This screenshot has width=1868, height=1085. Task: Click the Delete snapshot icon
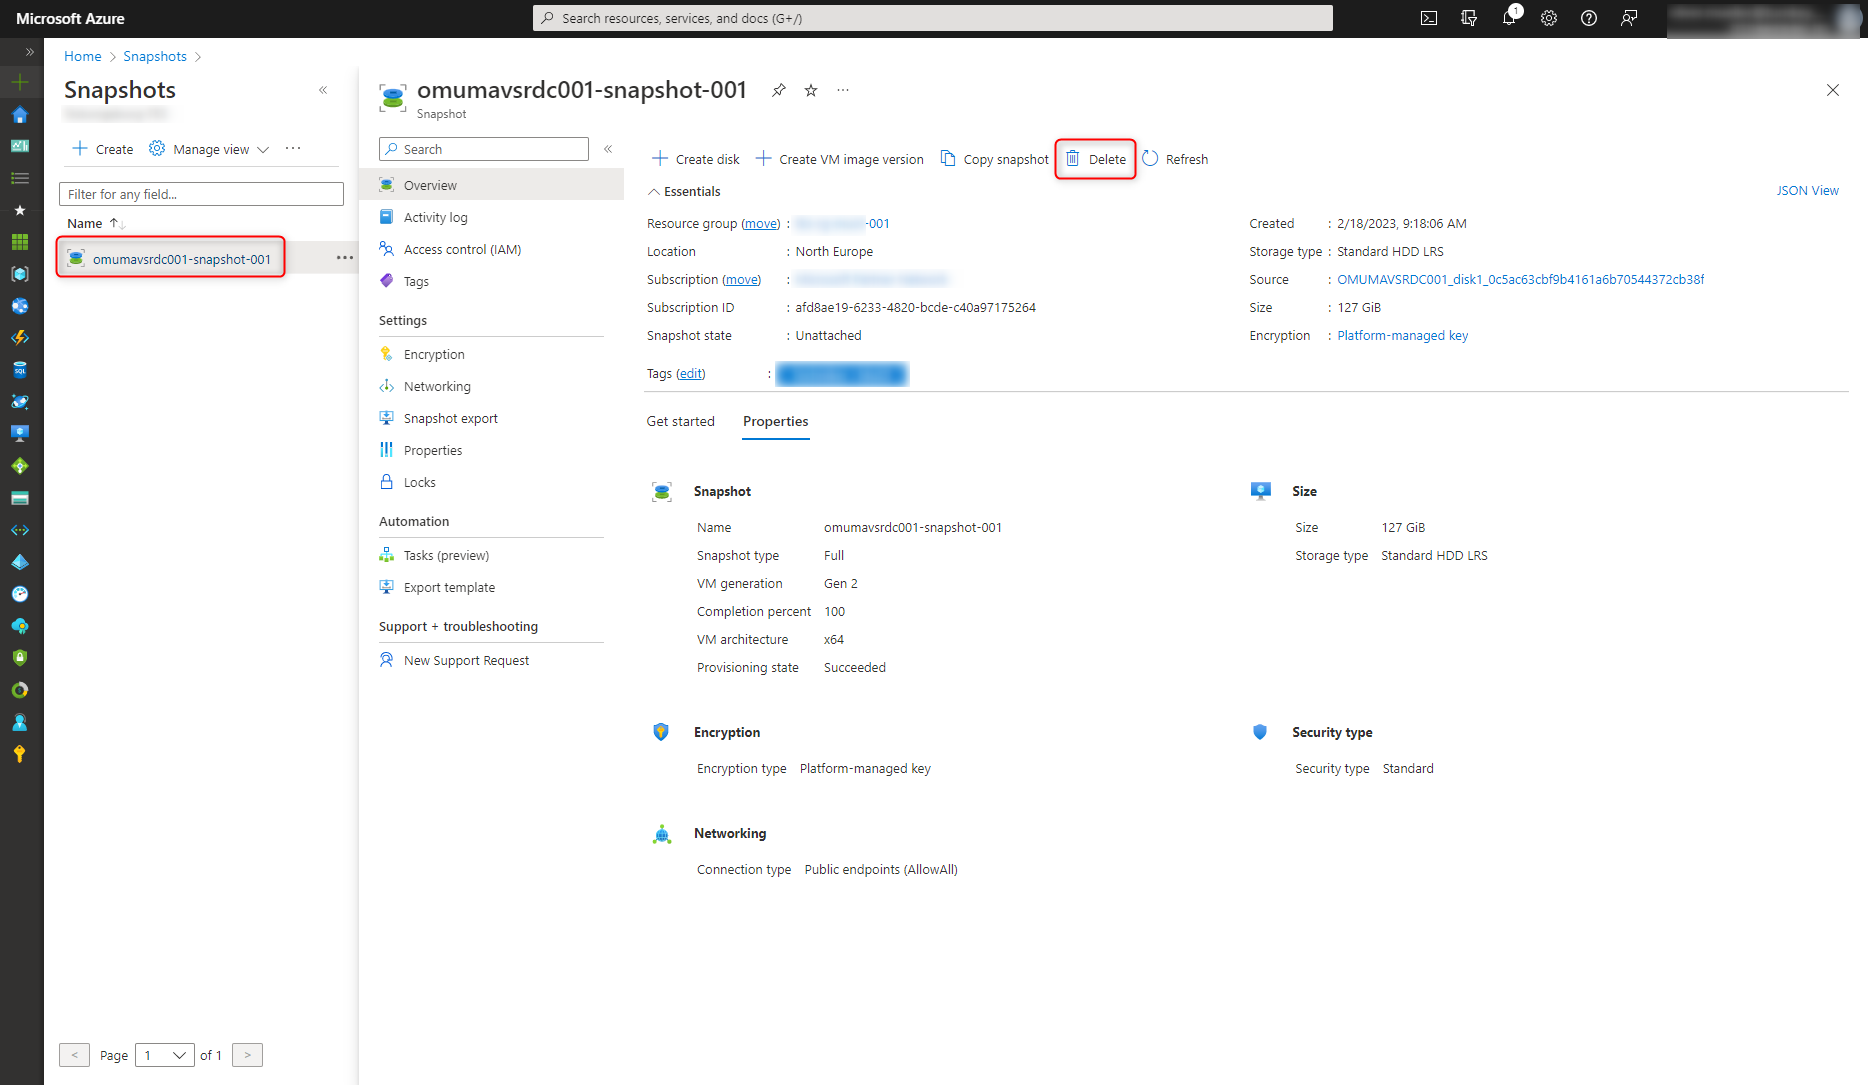point(1073,158)
